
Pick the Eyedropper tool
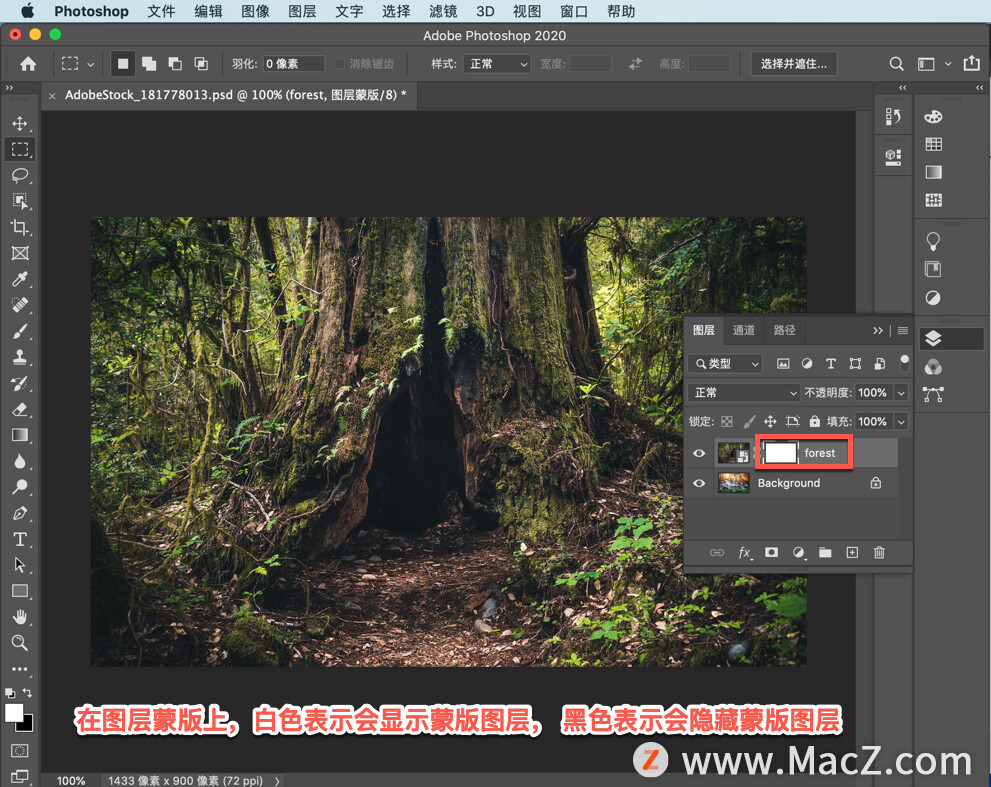point(19,280)
